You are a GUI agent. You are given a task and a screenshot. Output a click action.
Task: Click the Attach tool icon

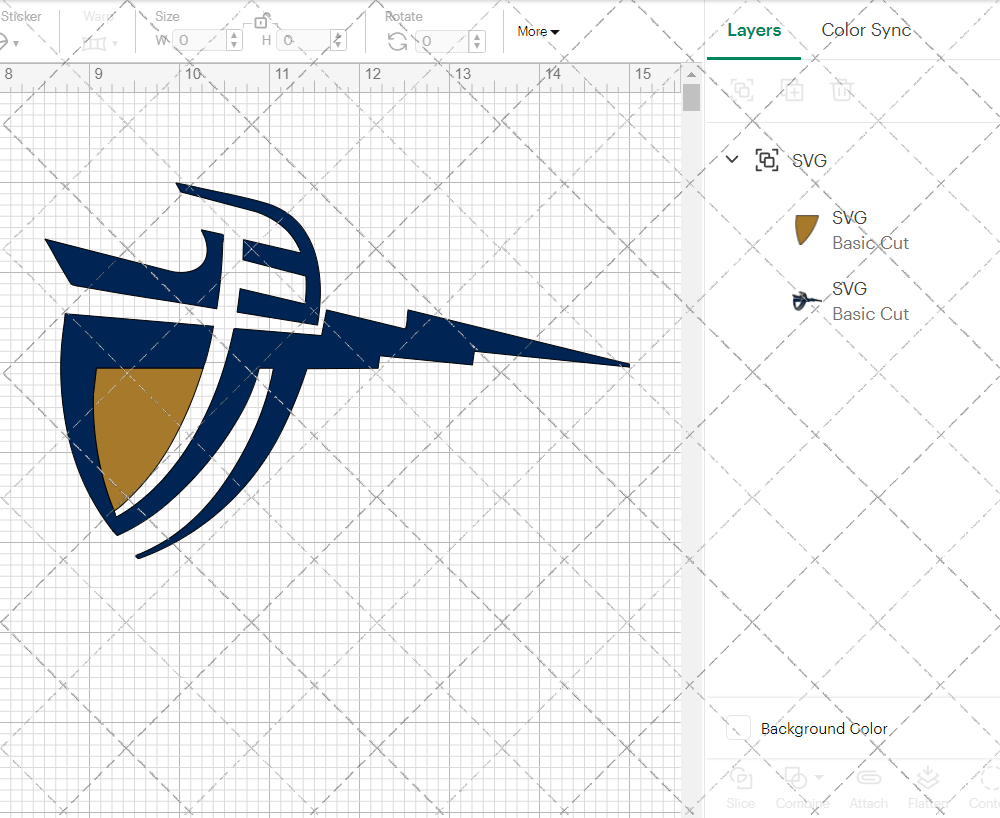(x=869, y=778)
